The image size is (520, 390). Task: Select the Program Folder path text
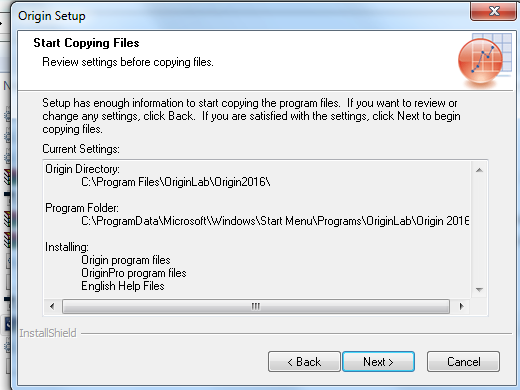click(275, 221)
